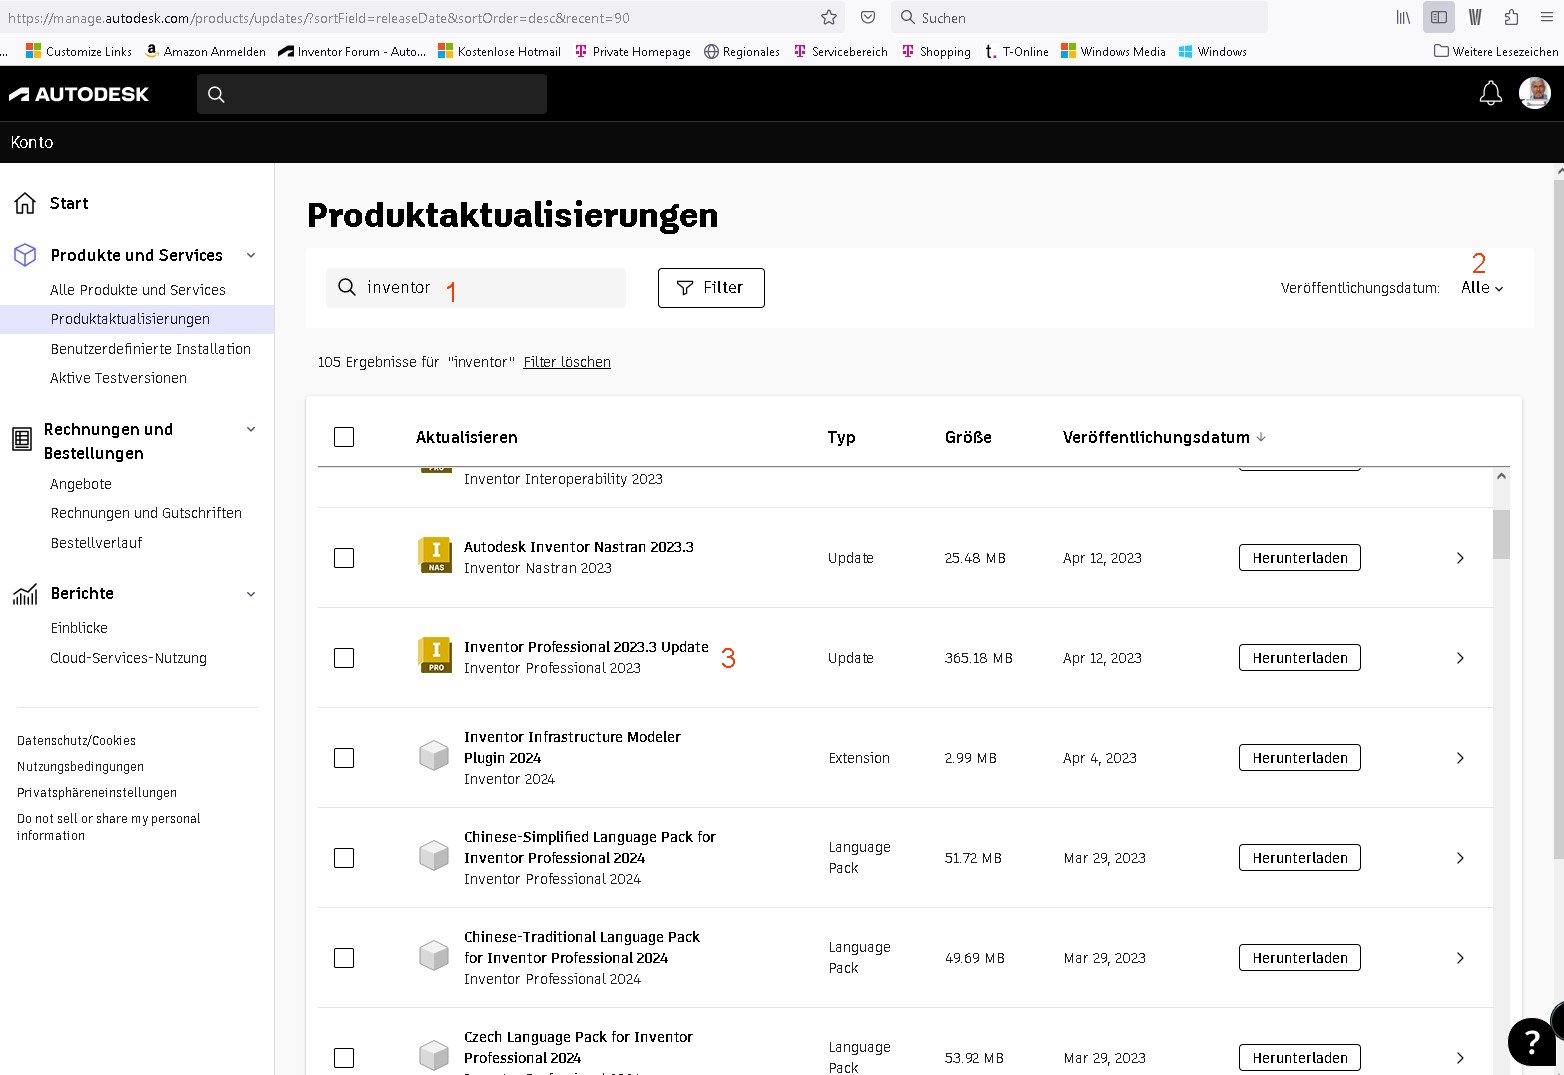
Task: Select Produktaktualisierungen in the sidebar
Action: click(x=130, y=319)
